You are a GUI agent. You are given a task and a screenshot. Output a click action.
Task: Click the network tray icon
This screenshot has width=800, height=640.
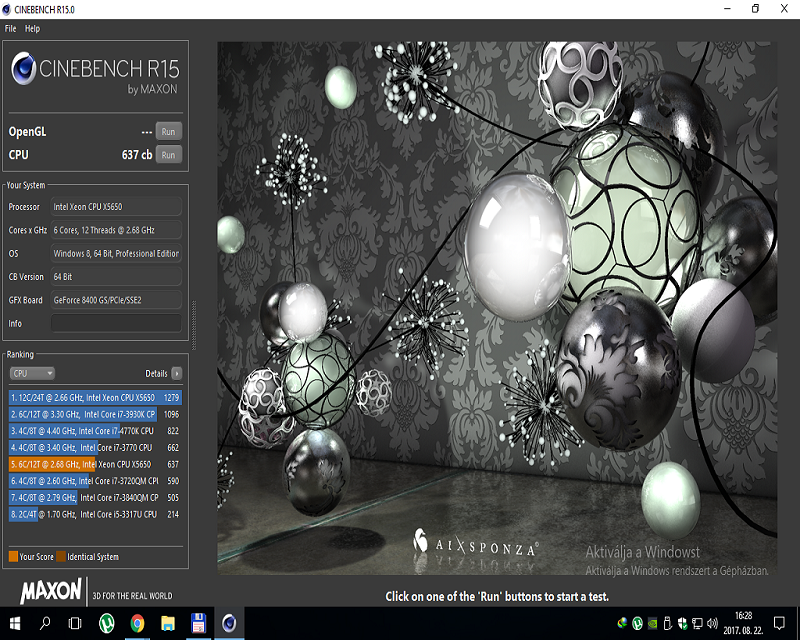[x=697, y=623]
